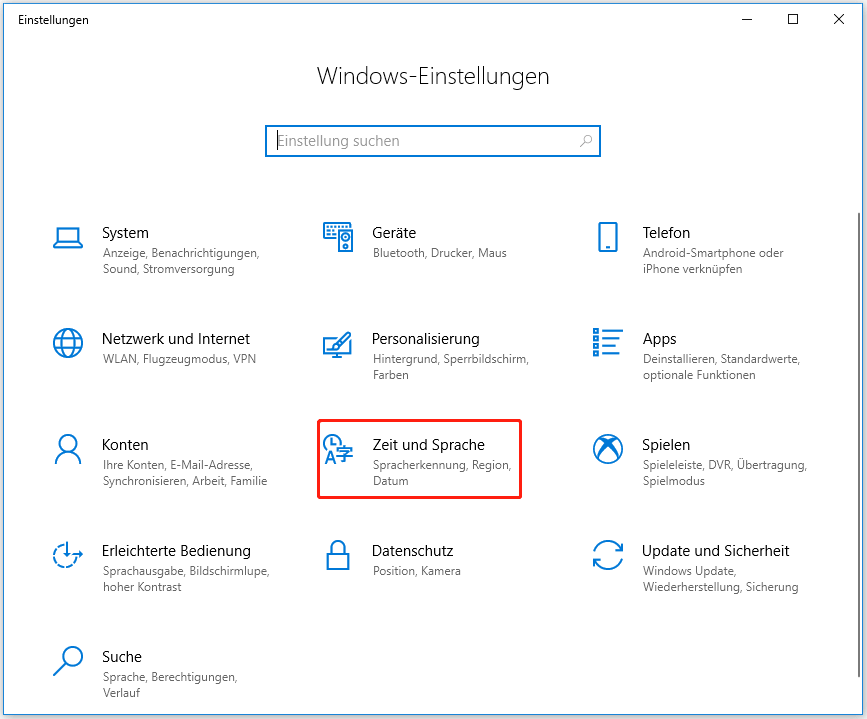Click 'Position, Kamera' description

[x=416, y=571]
